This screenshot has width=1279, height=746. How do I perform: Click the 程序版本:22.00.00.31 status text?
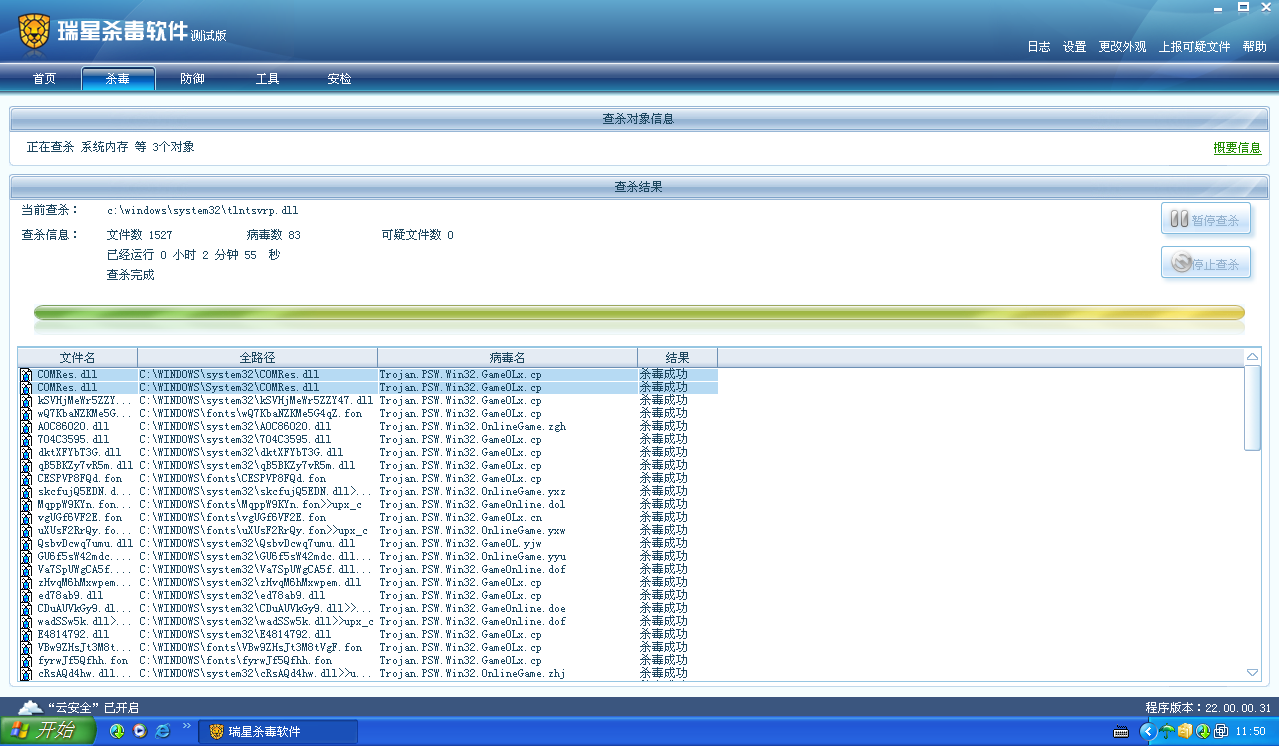pos(1208,708)
